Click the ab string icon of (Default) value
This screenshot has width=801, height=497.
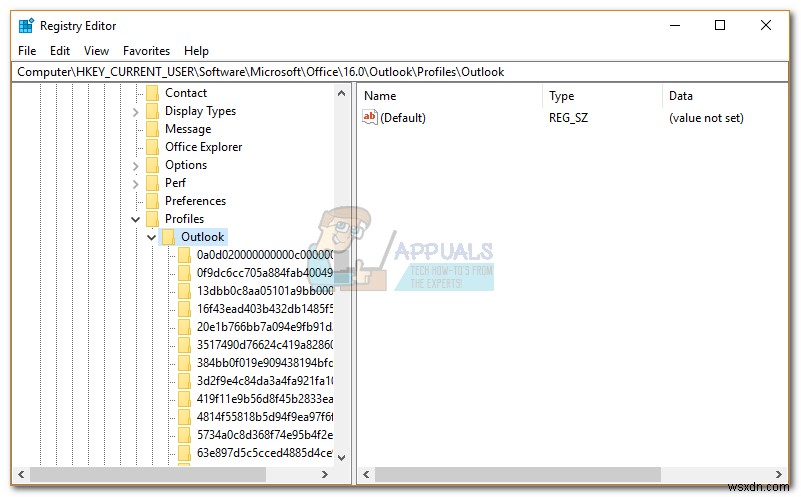(x=369, y=117)
